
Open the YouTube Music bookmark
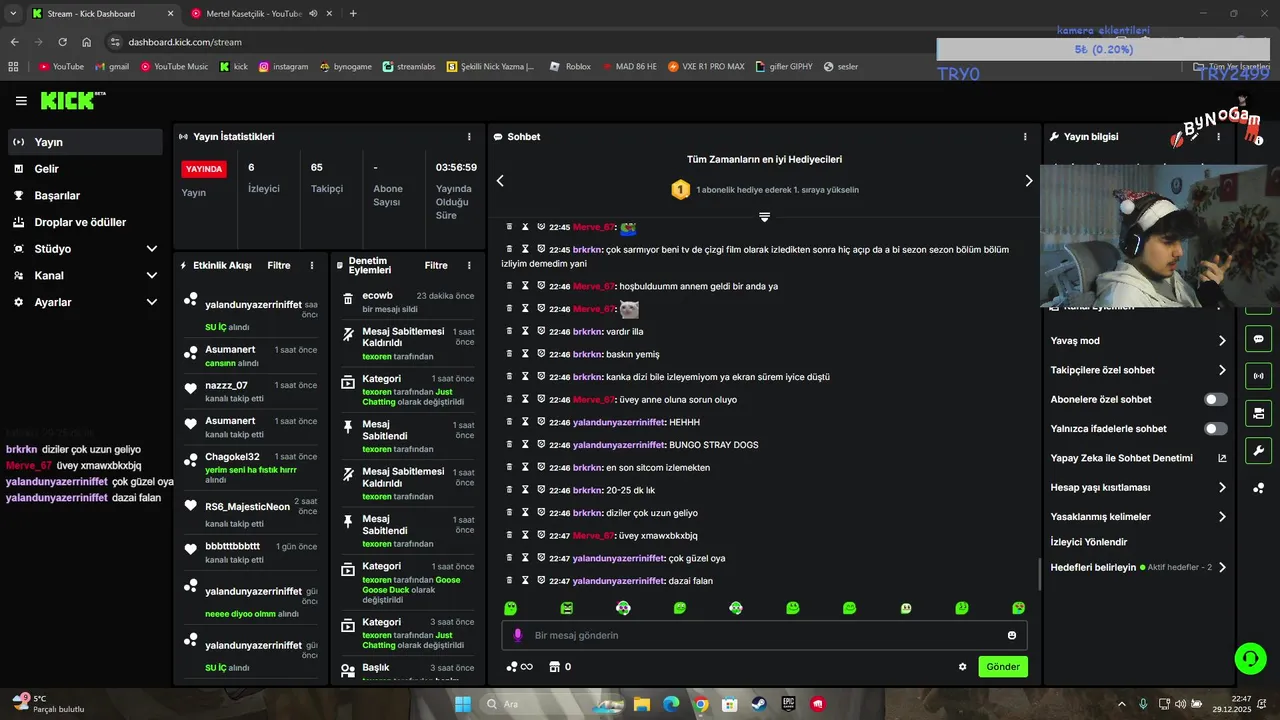pos(175,67)
